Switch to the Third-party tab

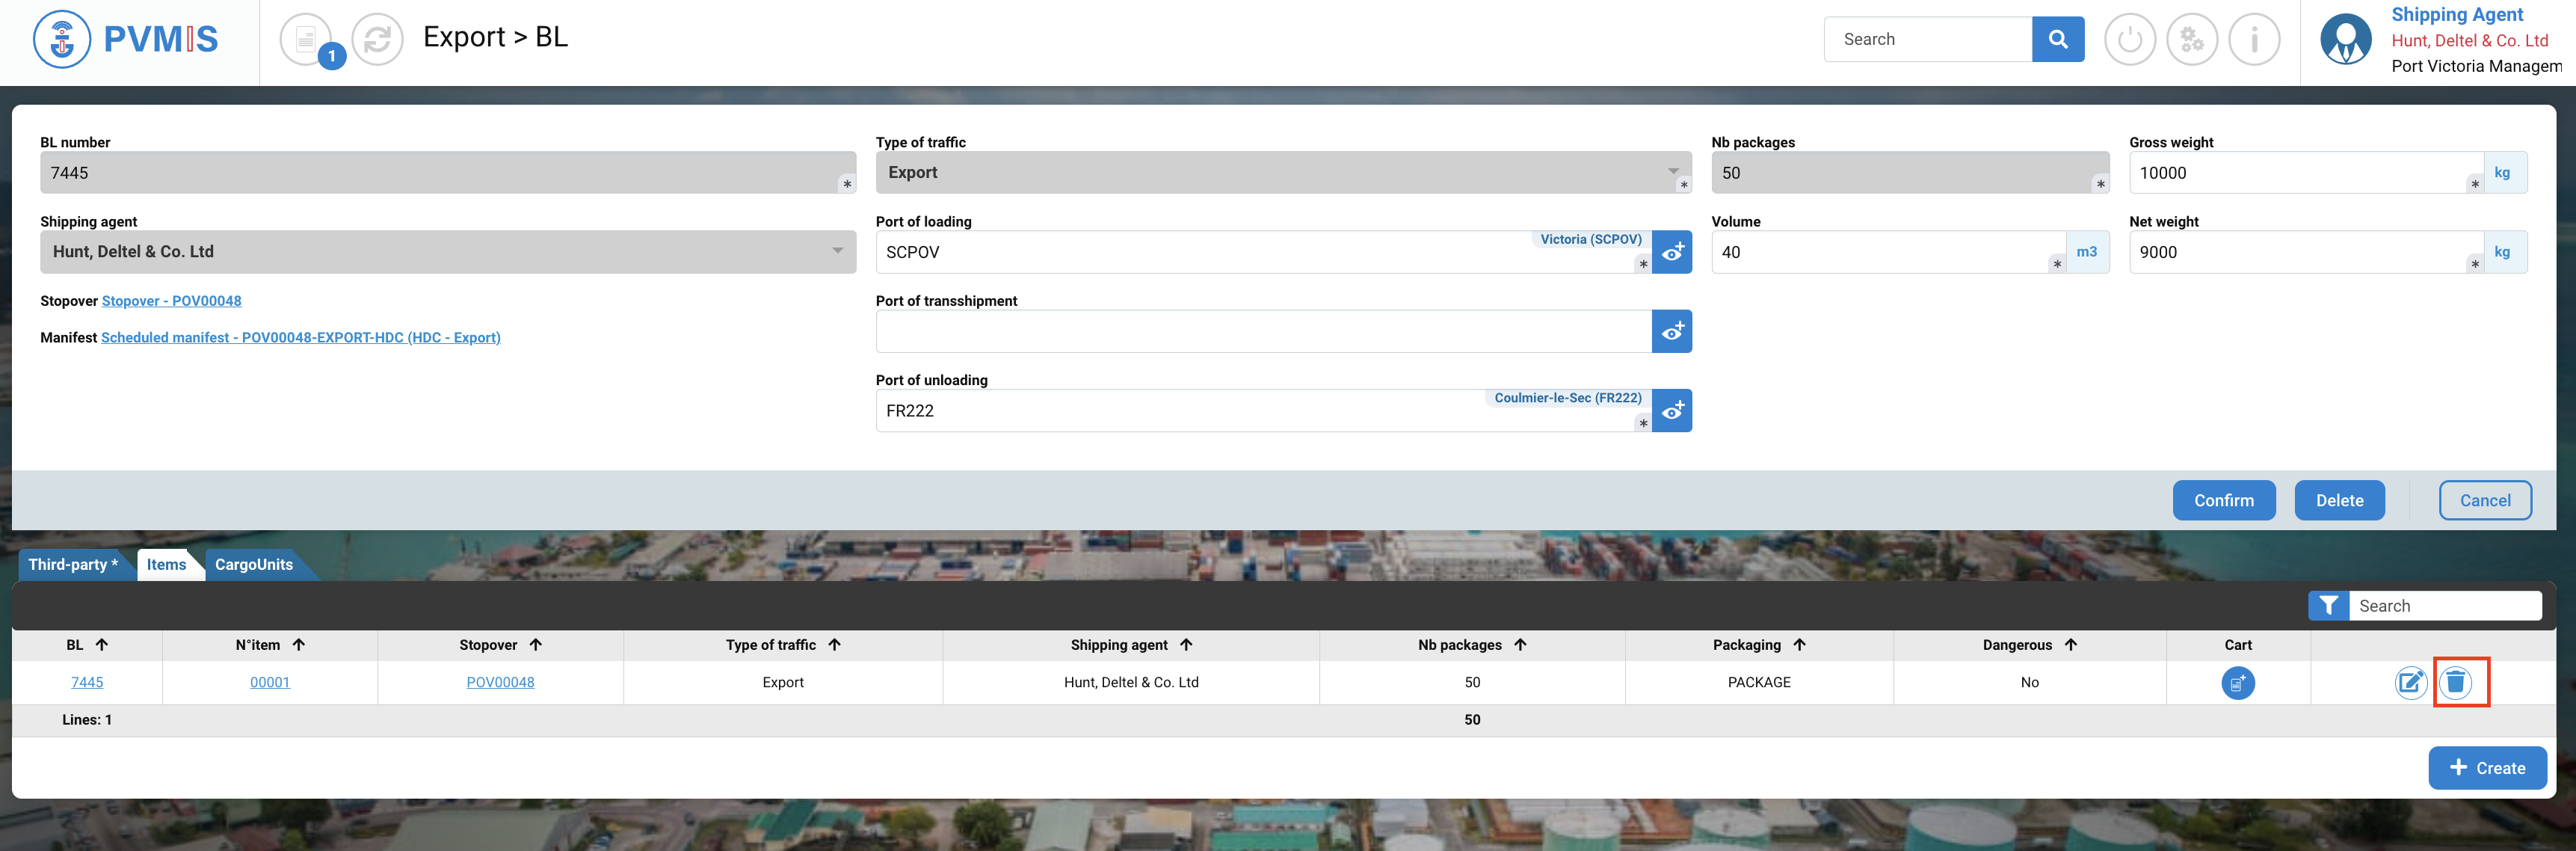click(73, 564)
